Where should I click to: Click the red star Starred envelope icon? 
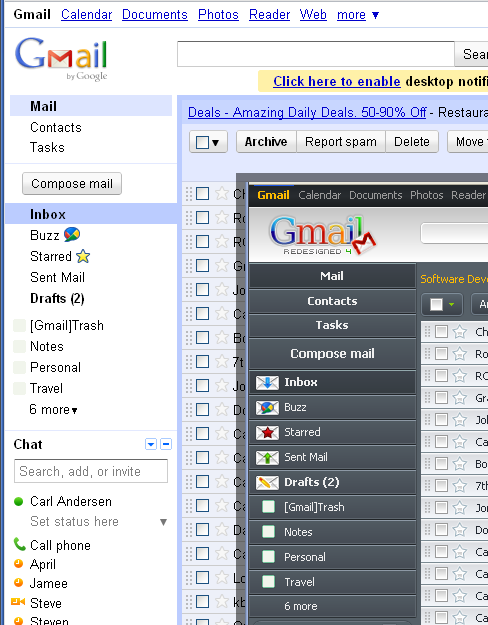point(267,432)
